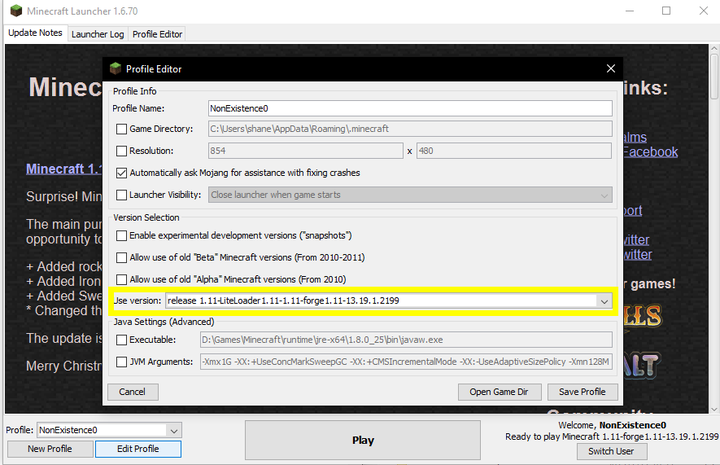
Task: Click the Minecraft block icon in the launcher title bar
Action: (x=16, y=11)
